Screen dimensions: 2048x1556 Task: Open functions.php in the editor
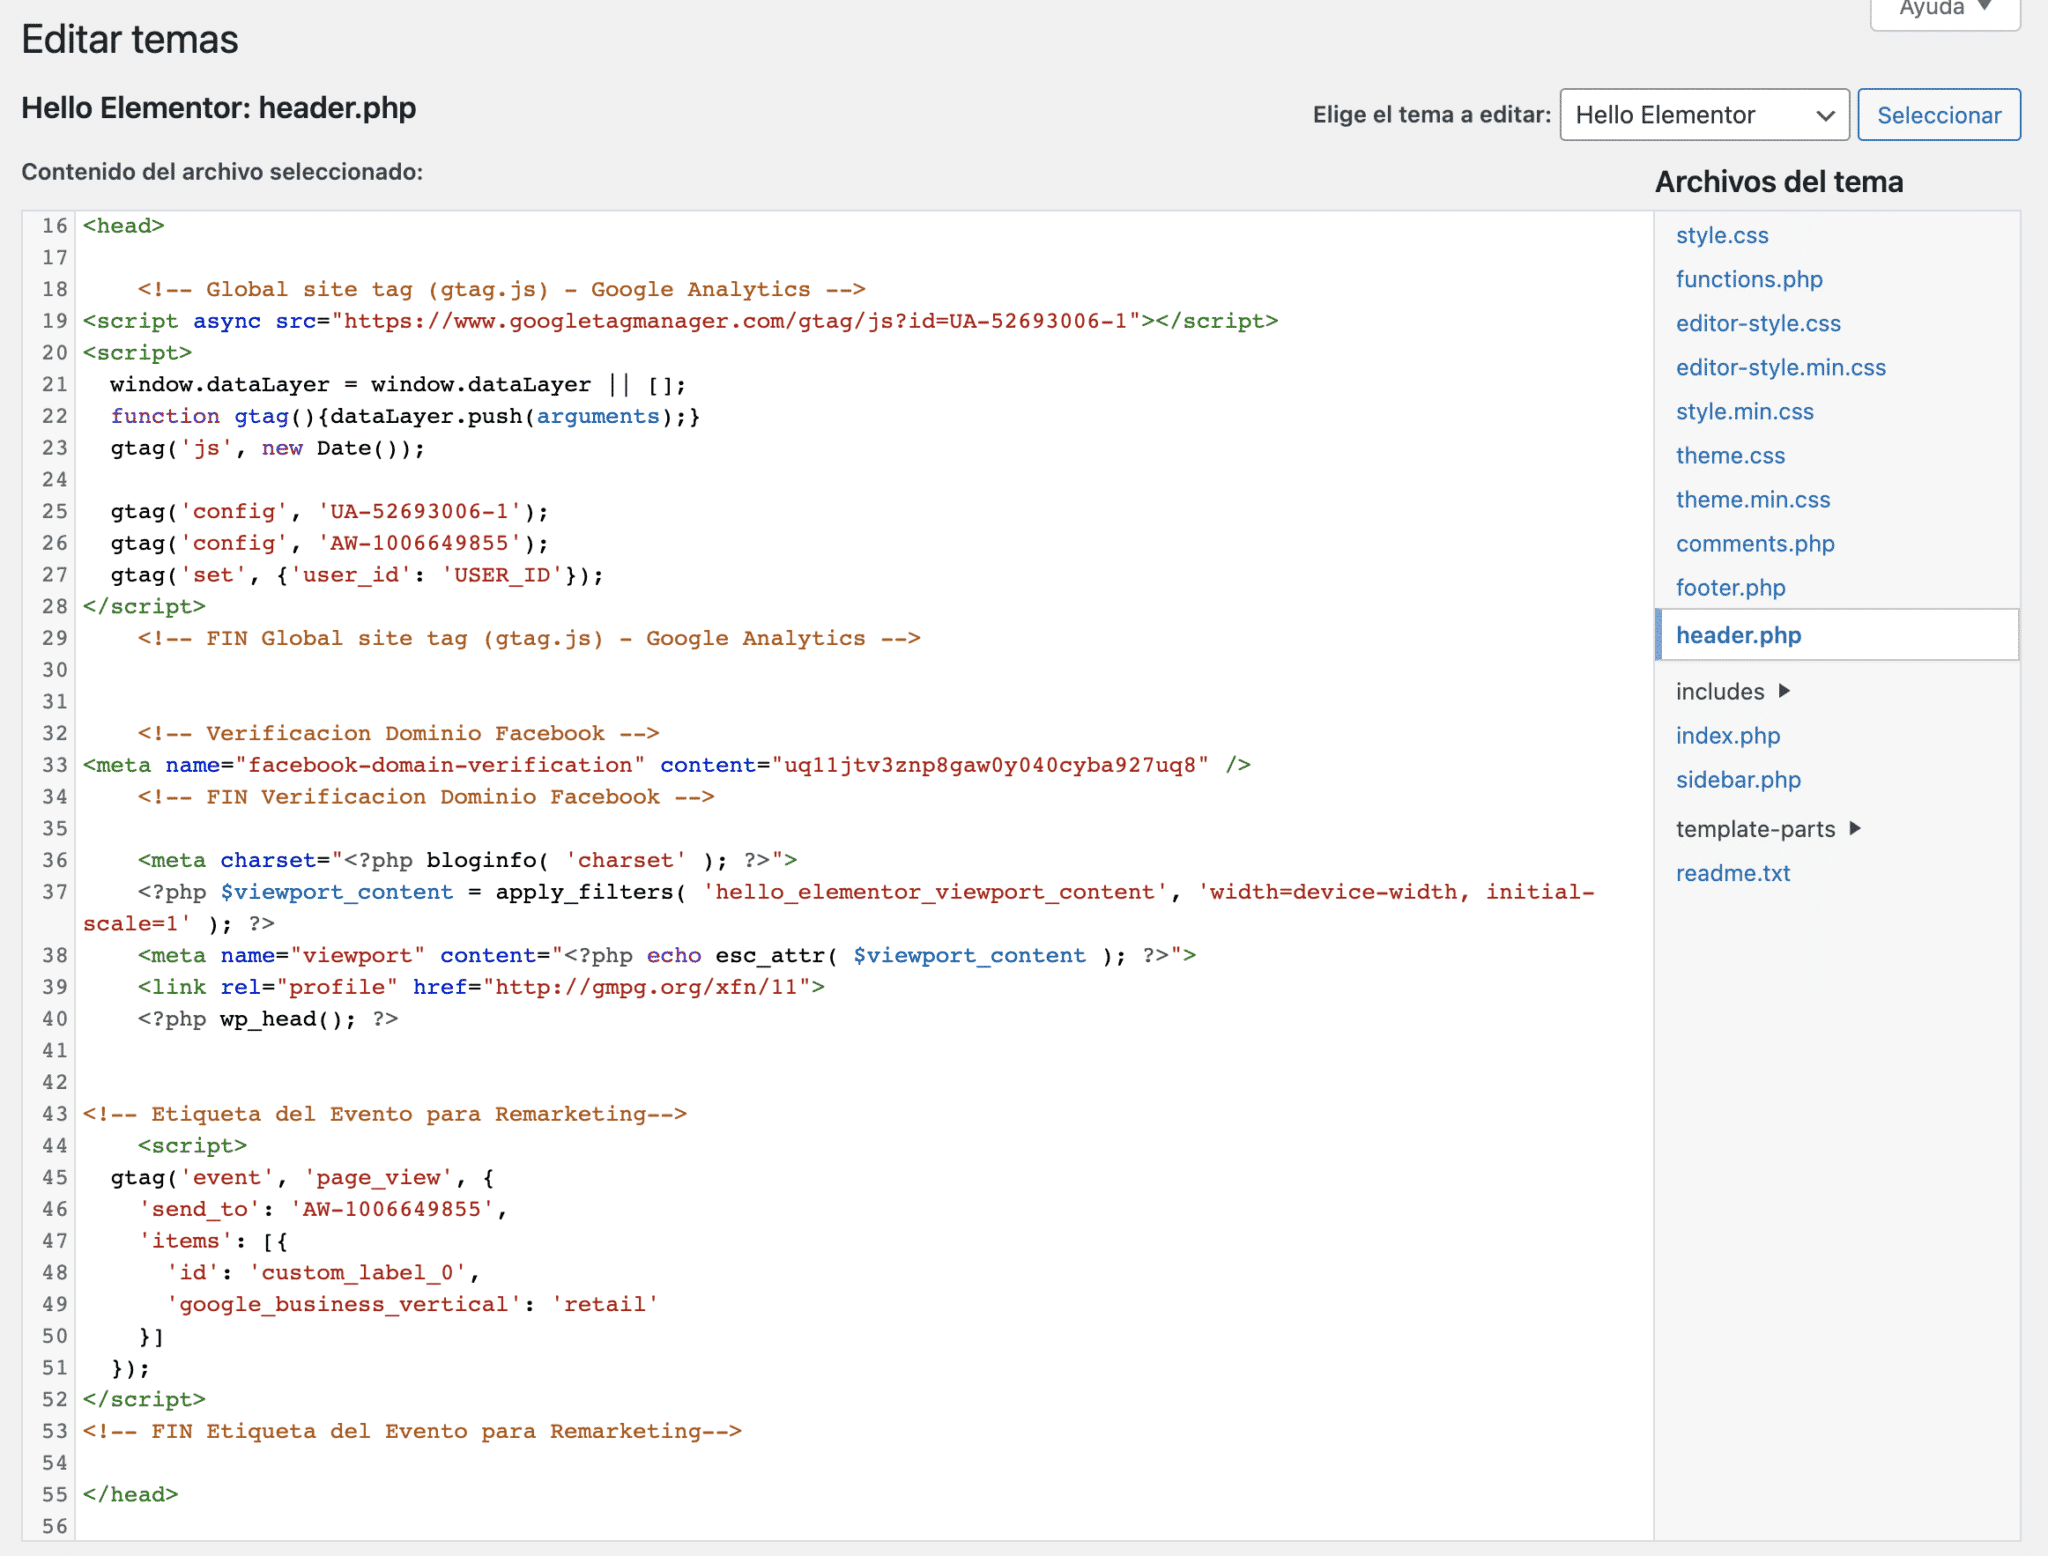[x=1748, y=279]
